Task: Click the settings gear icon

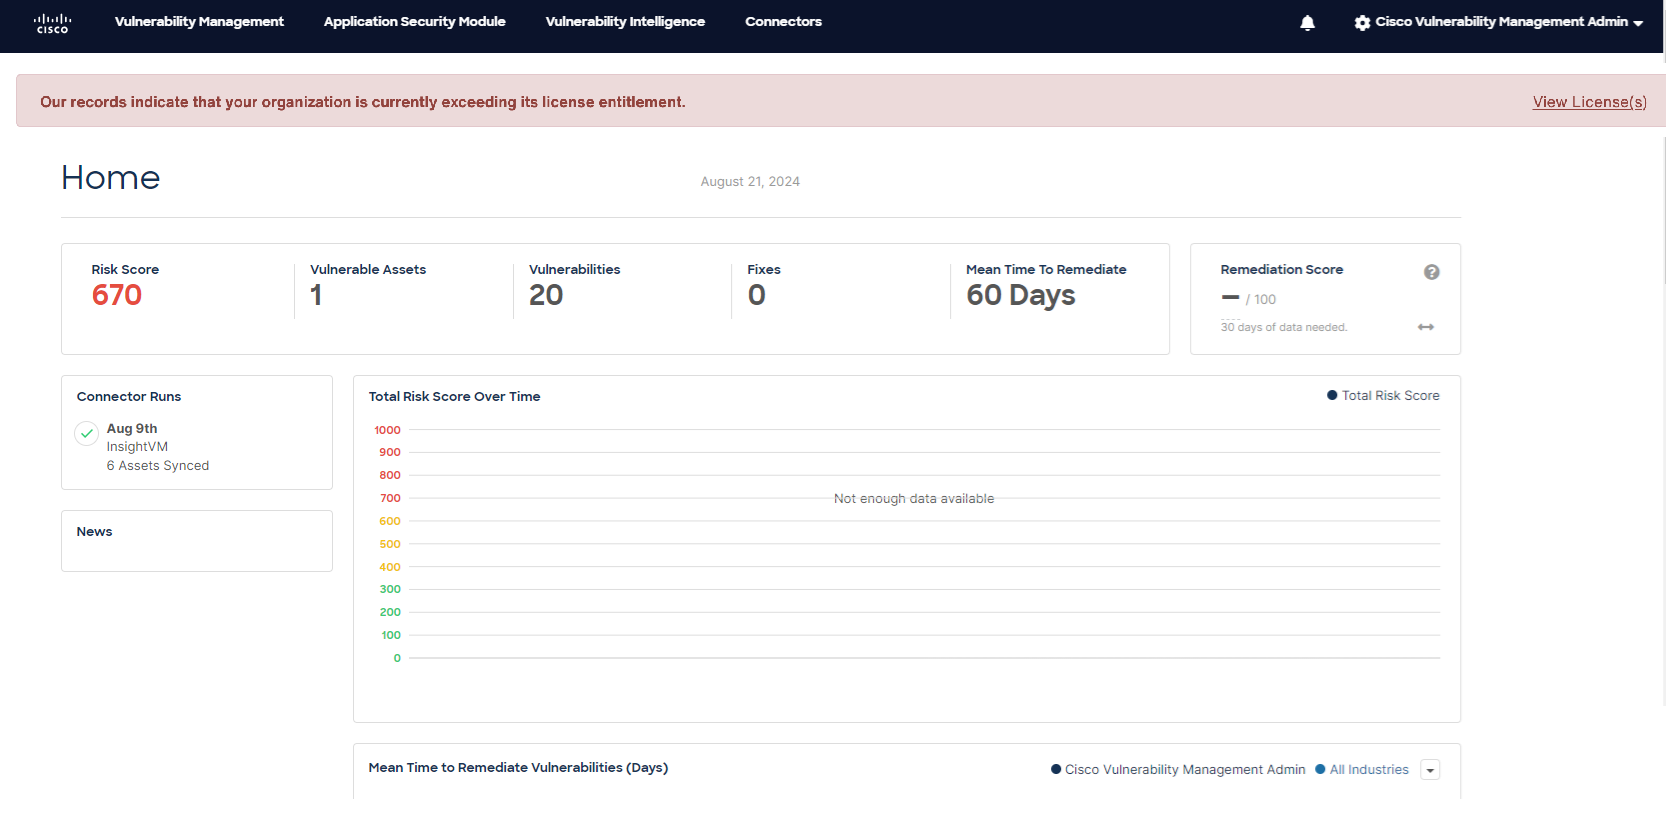Action: click(x=1362, y=22)
